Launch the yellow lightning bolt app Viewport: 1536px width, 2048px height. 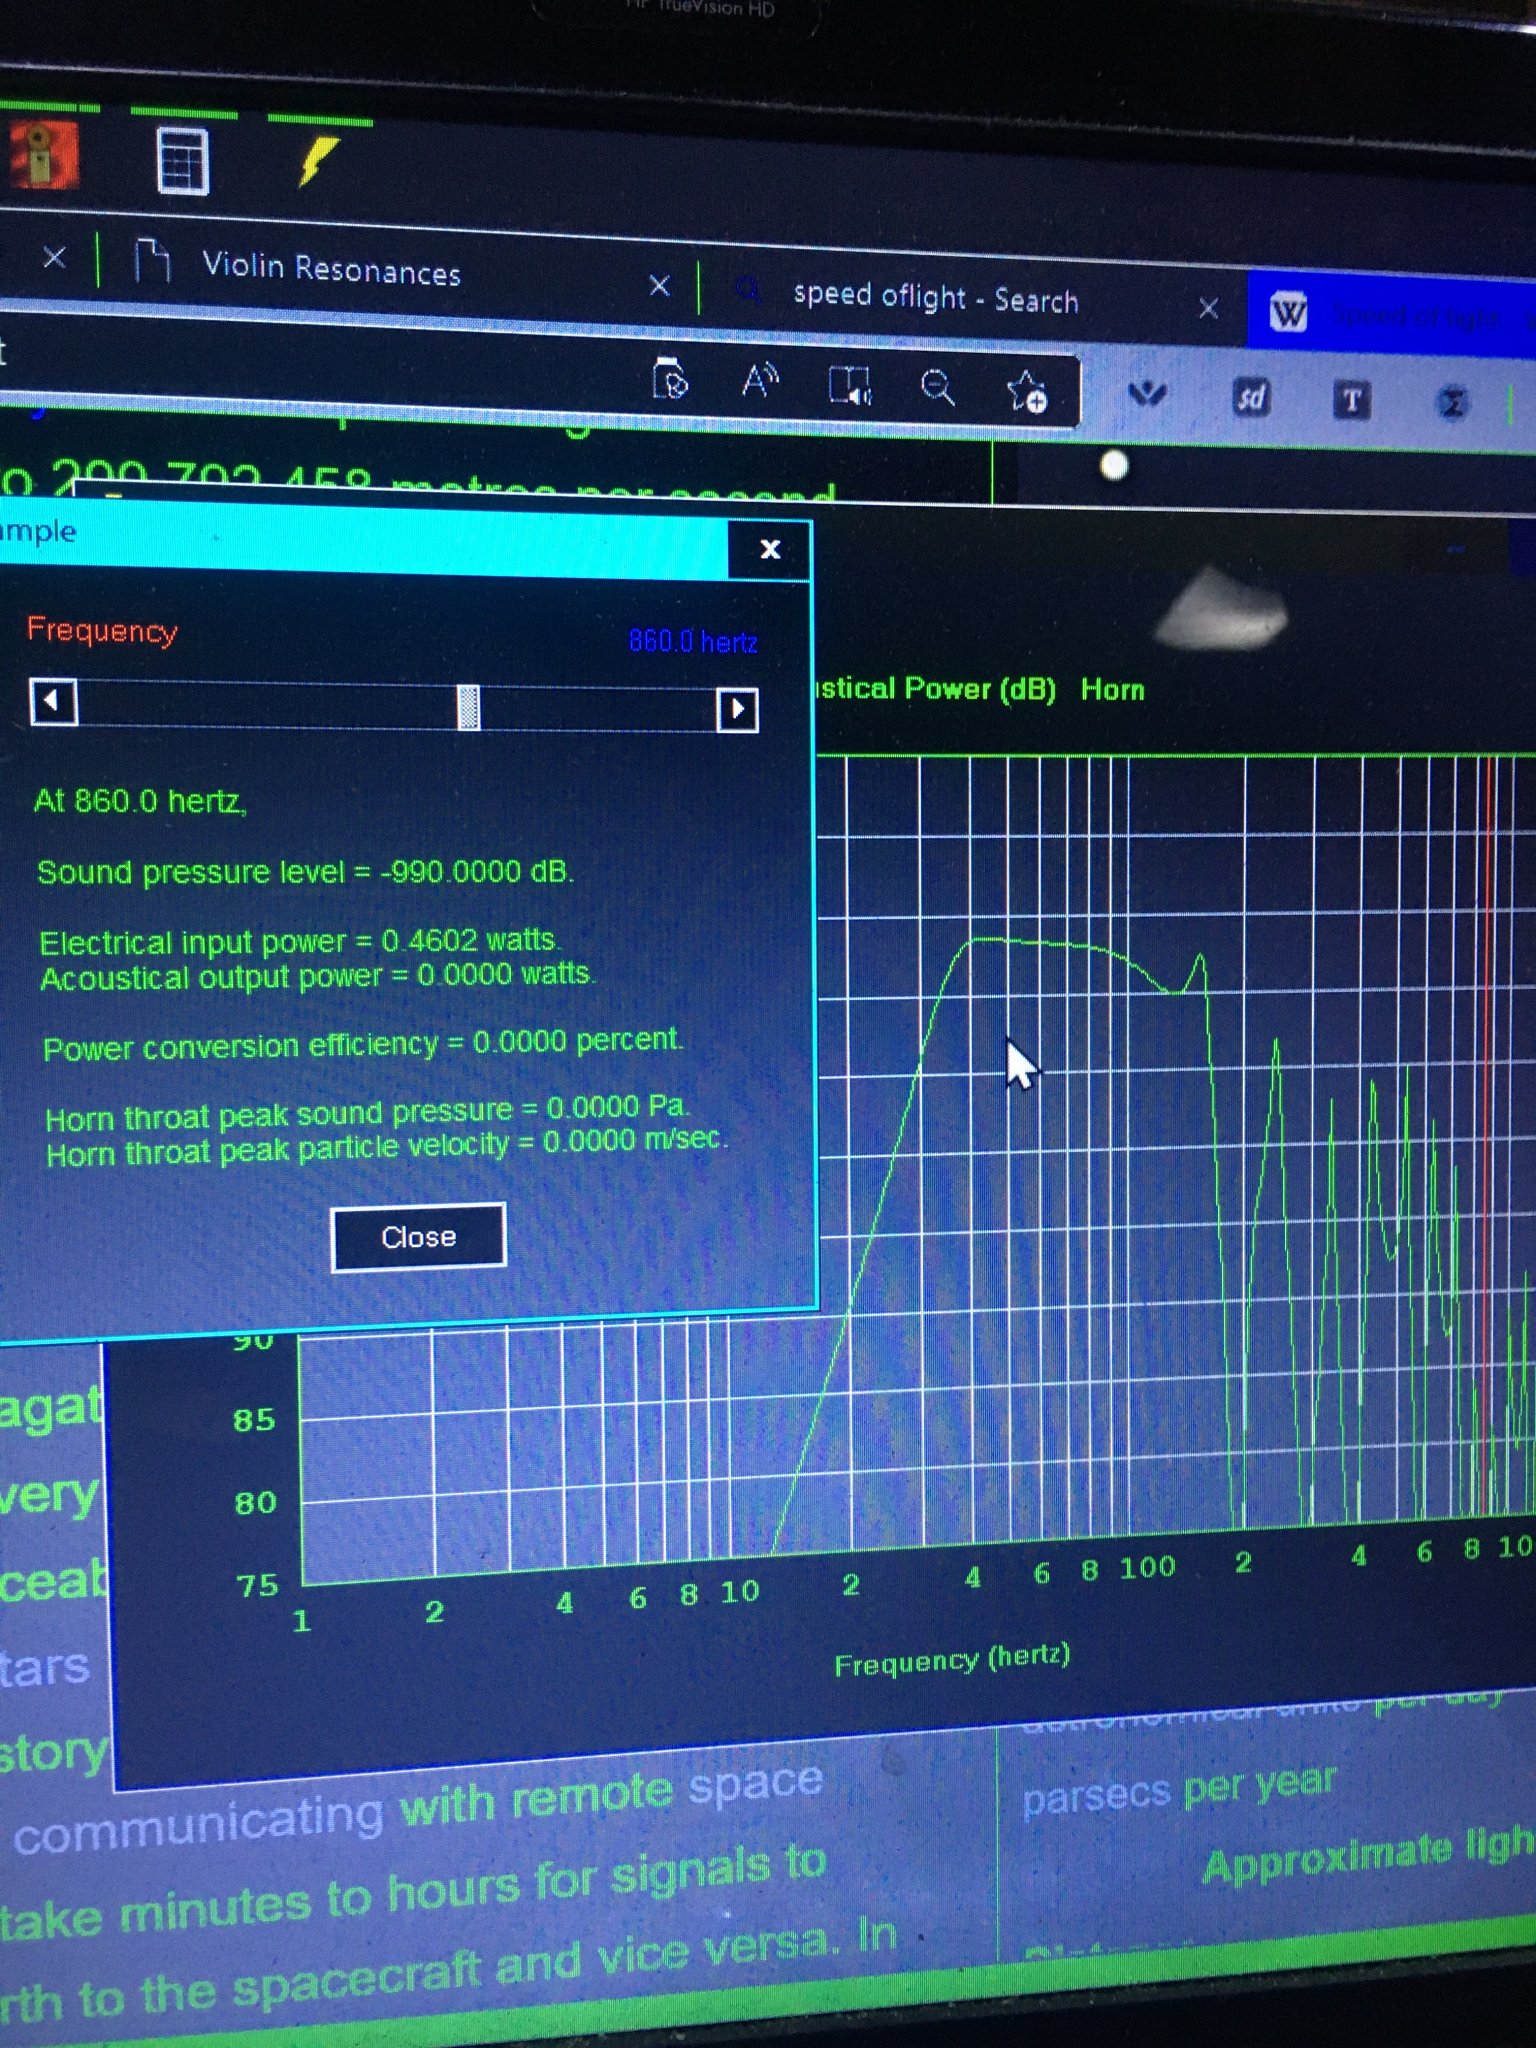point(319,162)
